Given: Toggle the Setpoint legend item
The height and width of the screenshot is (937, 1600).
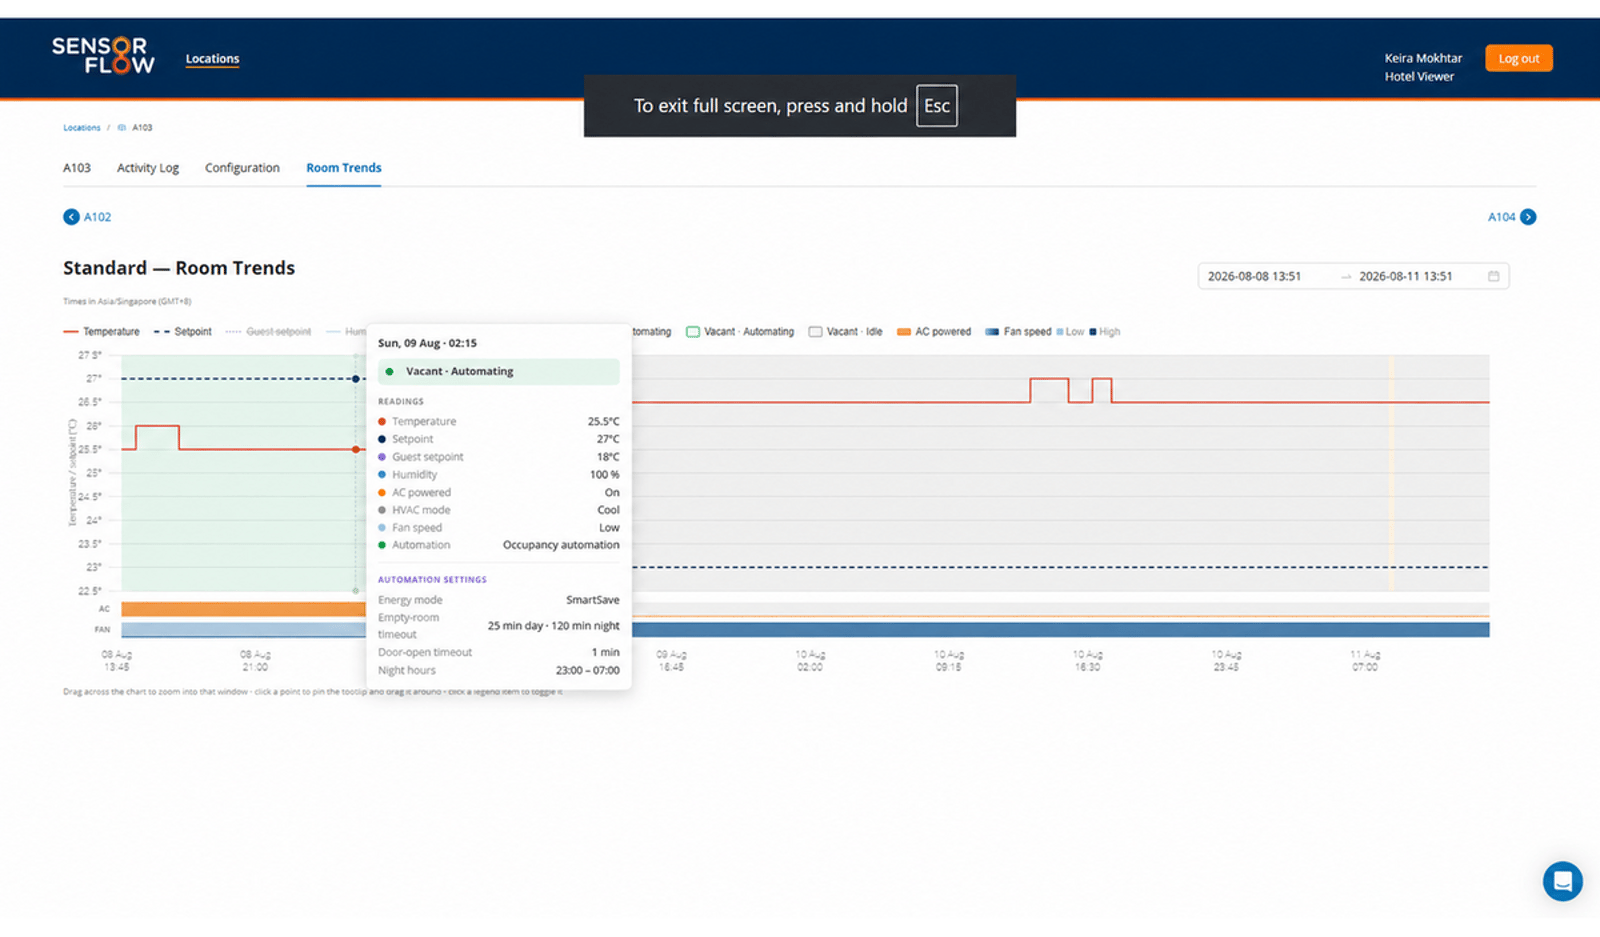Looking at the screenshot, I should tap(182, 332).
